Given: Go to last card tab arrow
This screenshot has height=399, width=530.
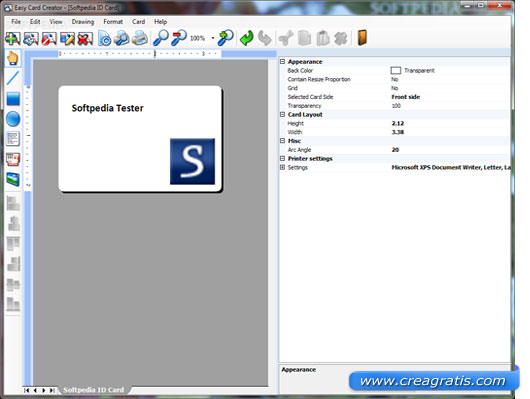Looking at the screenshot, I should point(52,390).
